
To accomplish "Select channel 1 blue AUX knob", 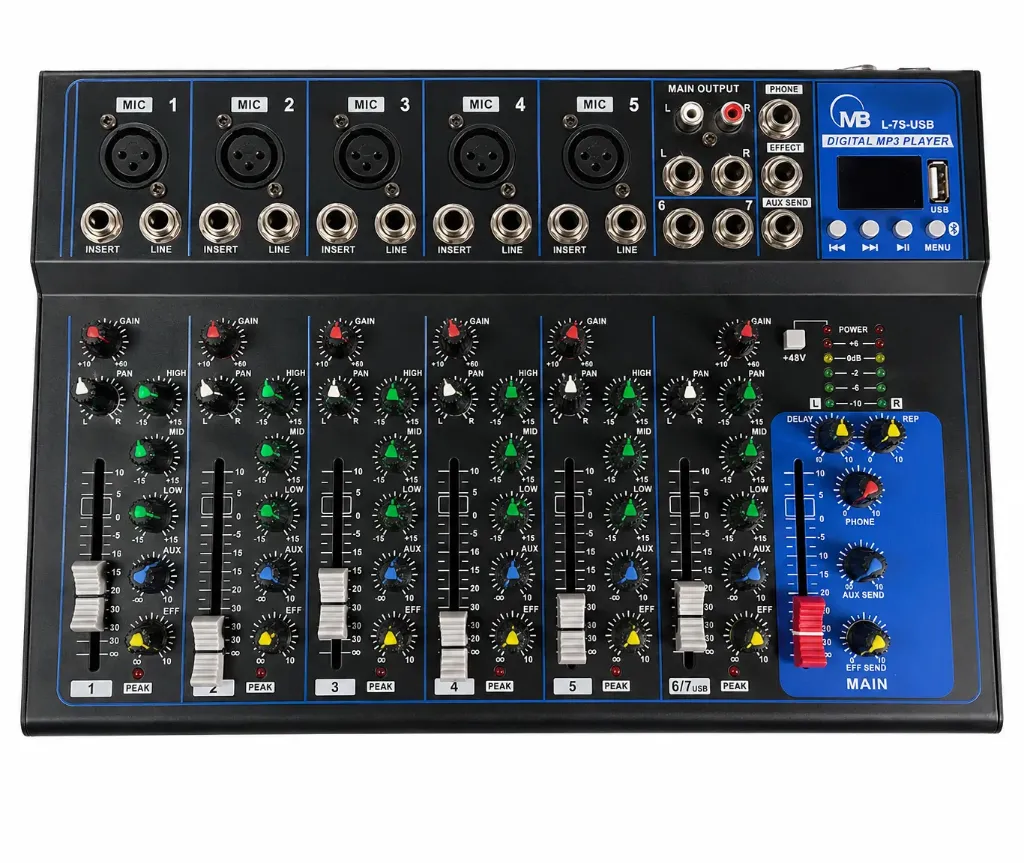I will pyautogui.click(x=152, y=574).
